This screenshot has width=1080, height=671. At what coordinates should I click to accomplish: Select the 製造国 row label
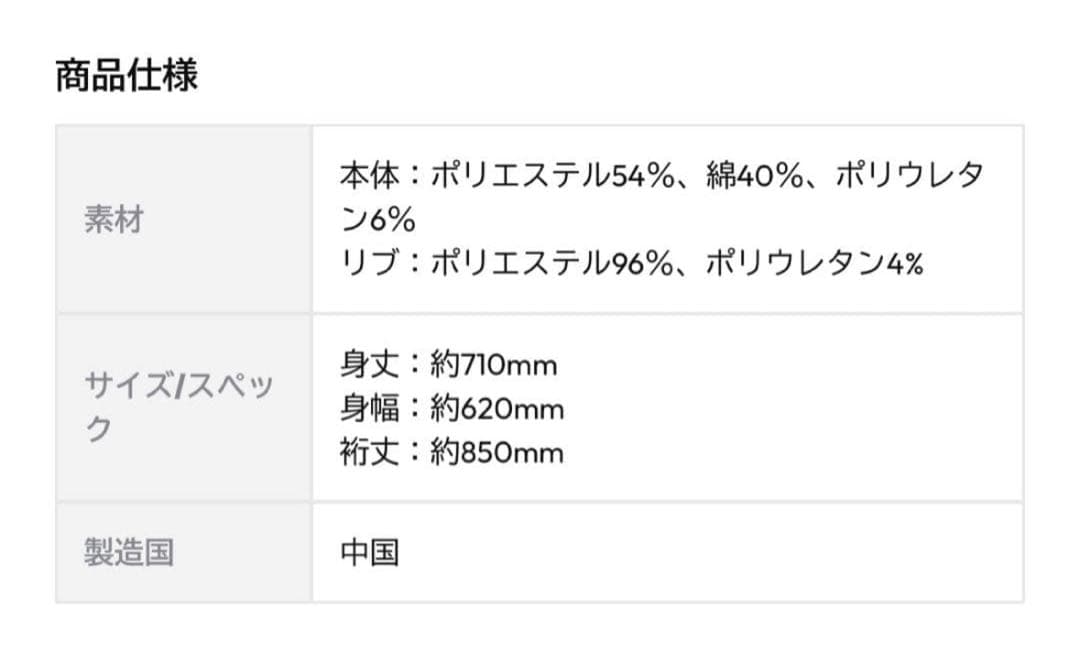pos(128,552)
